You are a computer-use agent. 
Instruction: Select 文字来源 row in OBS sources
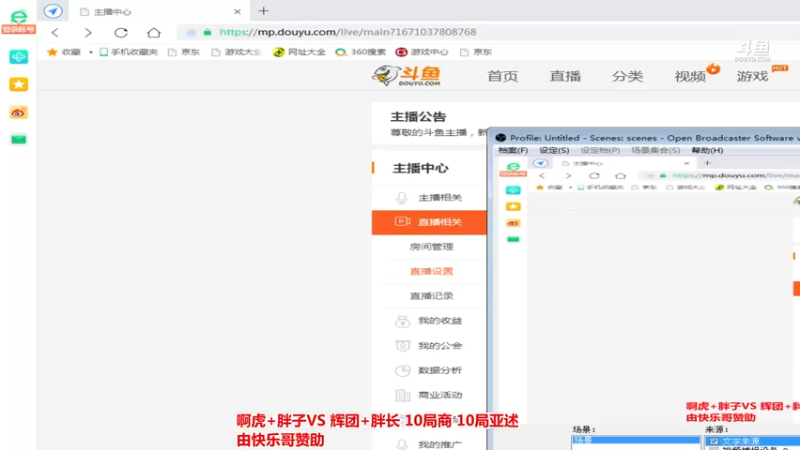[753, 441]
